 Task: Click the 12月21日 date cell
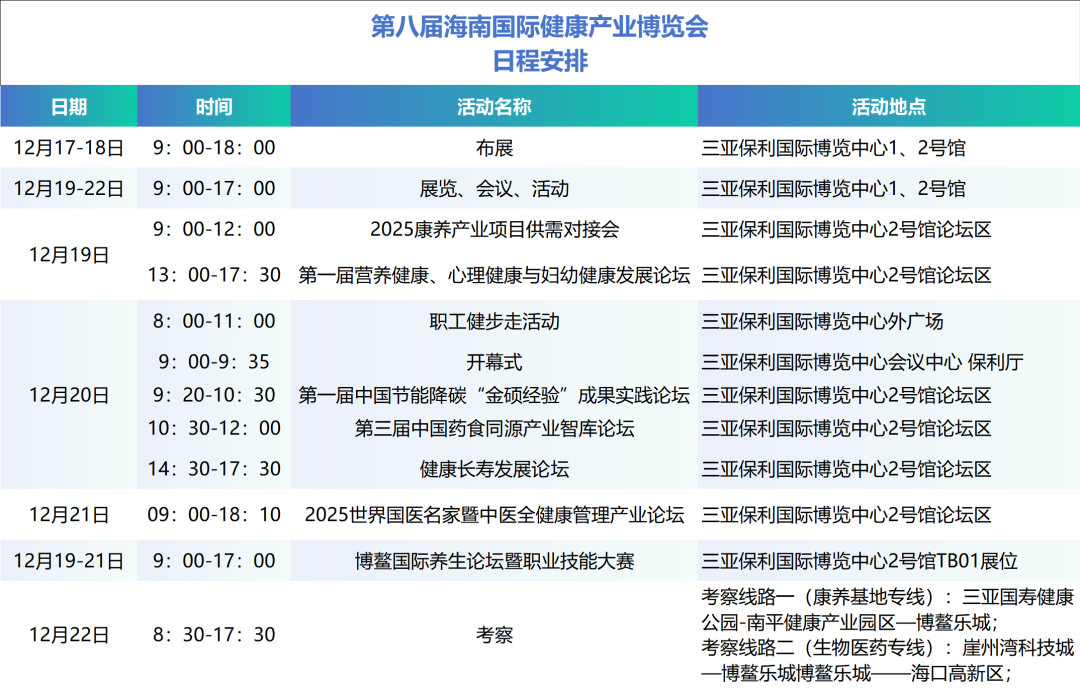pyautogui.click(x=69, y=515)
